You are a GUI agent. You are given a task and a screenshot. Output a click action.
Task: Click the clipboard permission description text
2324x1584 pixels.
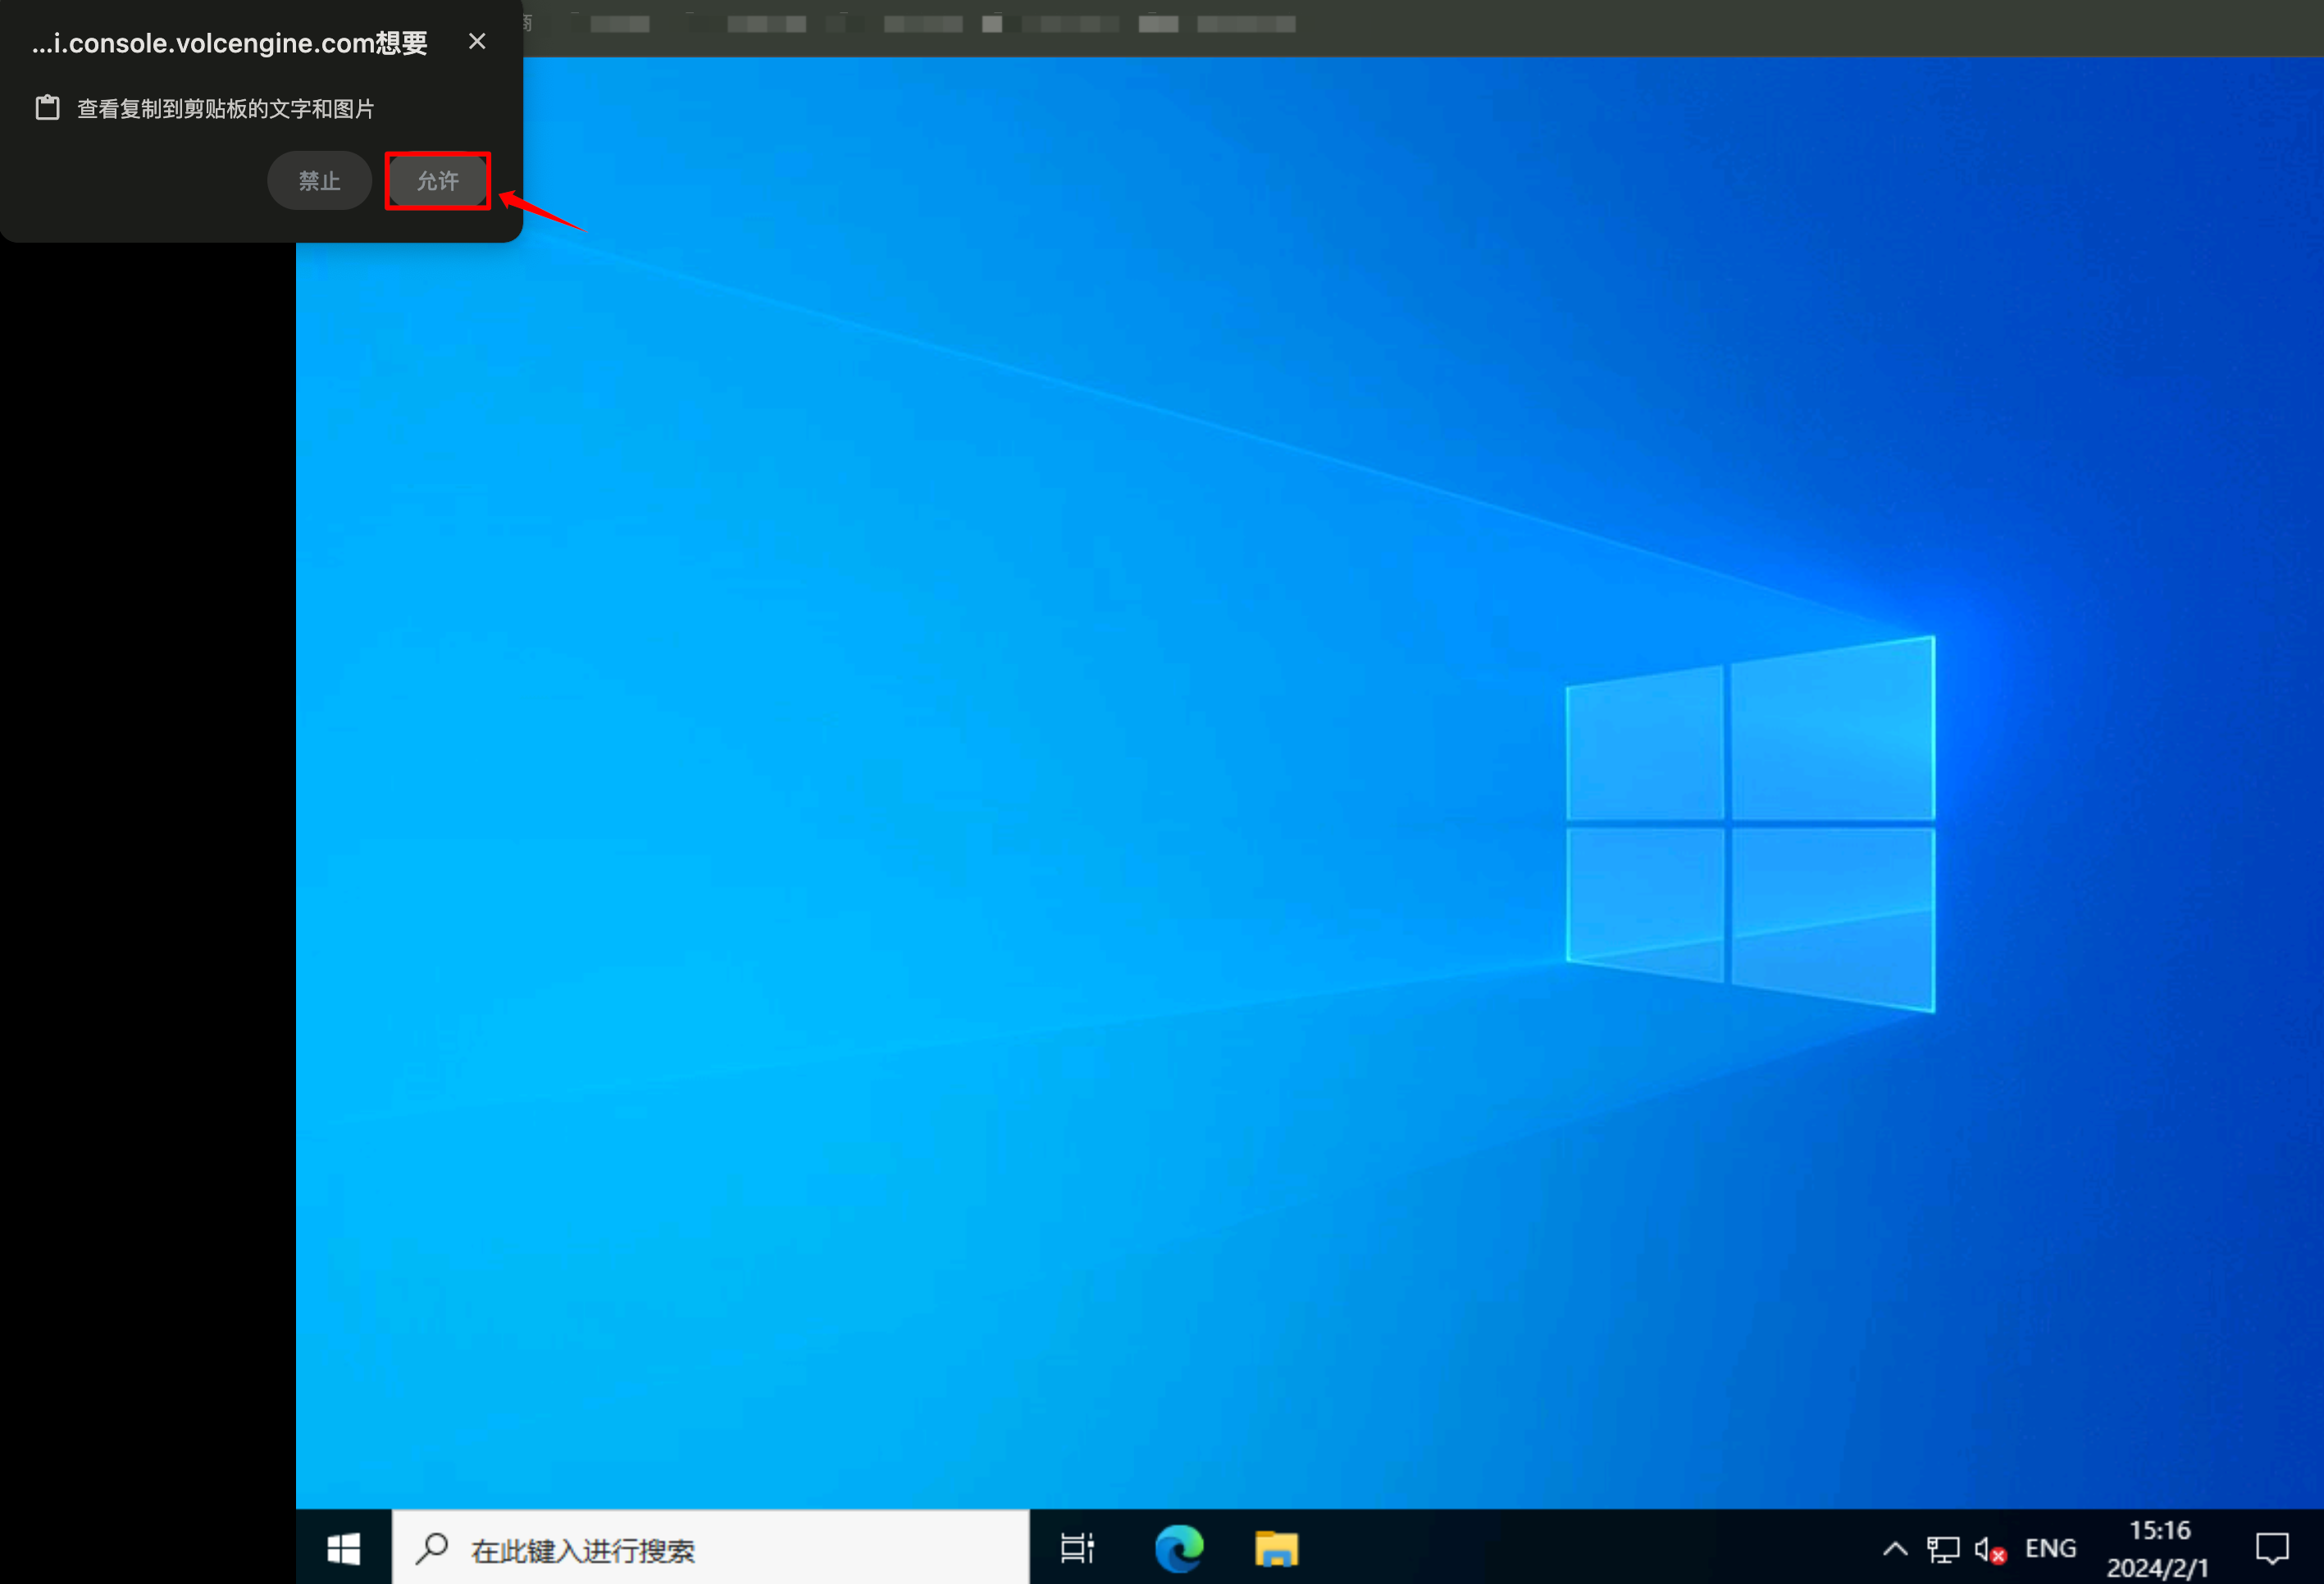point(226,109)
